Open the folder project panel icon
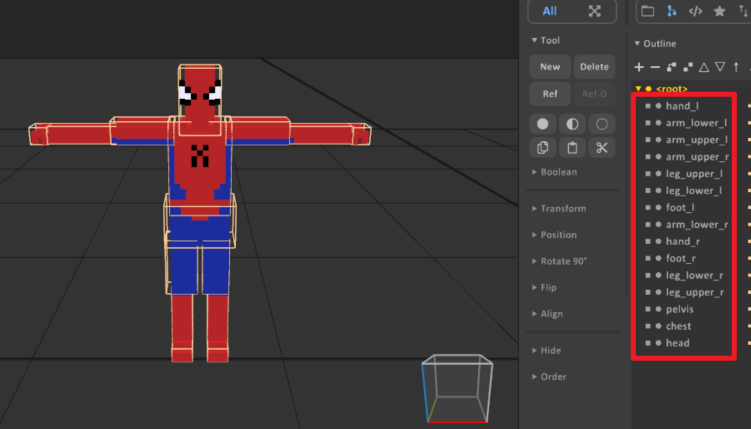 click(x=648, y=11)
